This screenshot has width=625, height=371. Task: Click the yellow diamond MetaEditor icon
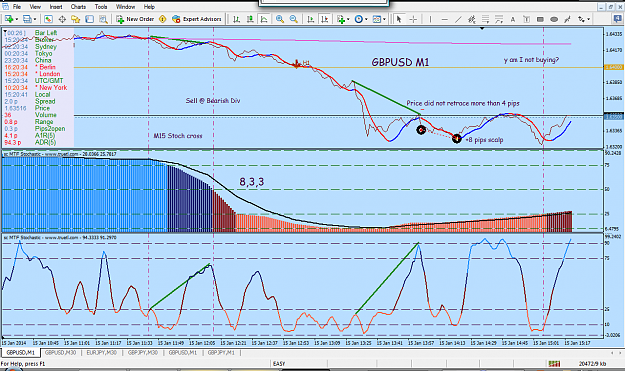tap(163, 19)
